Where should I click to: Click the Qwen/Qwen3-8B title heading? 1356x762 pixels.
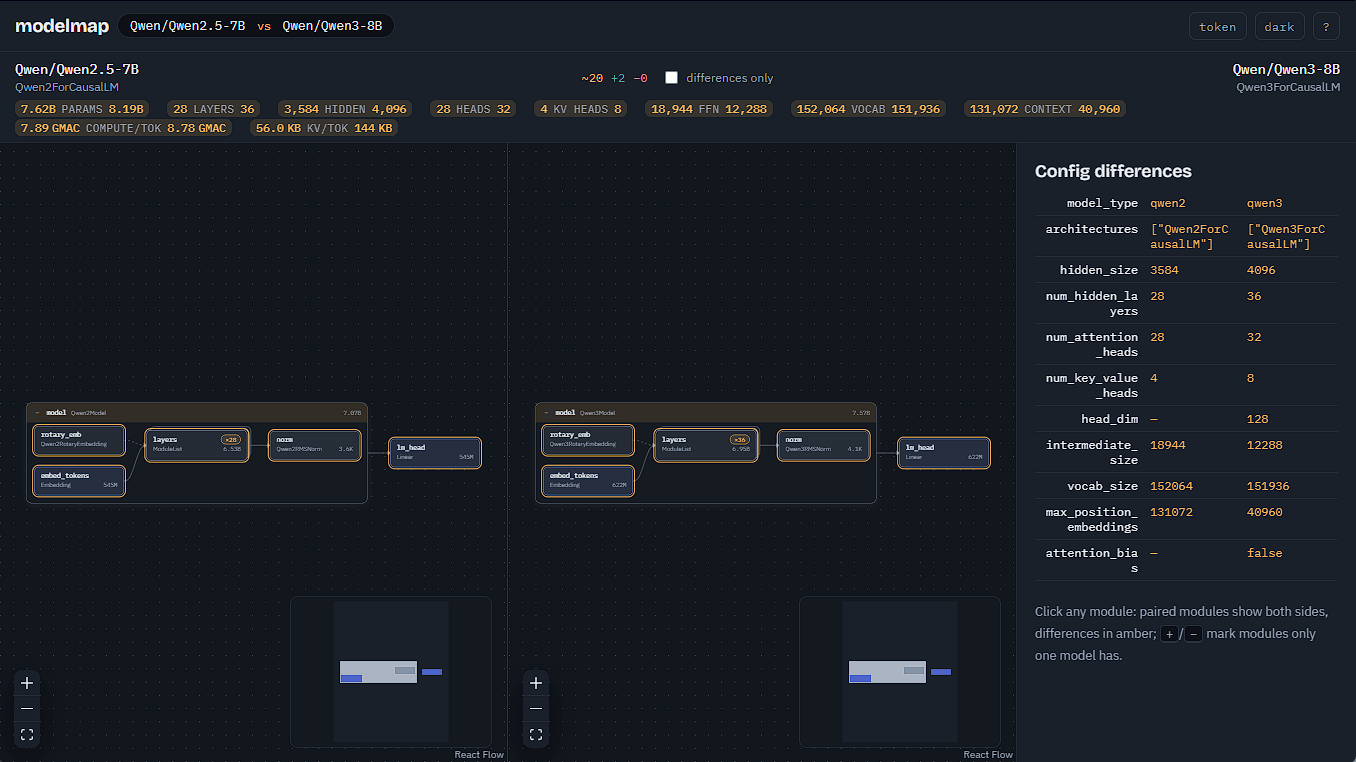coord(1286,69)
